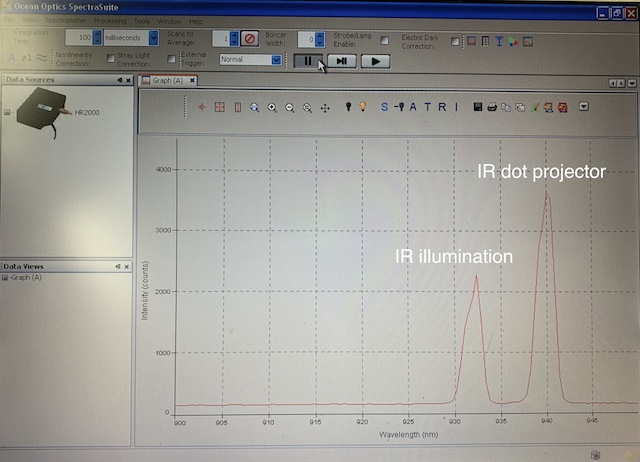Open graph toolbar overflow dropdown arrow
This screenshot has height=462, width=640.
tap(584, 107)
